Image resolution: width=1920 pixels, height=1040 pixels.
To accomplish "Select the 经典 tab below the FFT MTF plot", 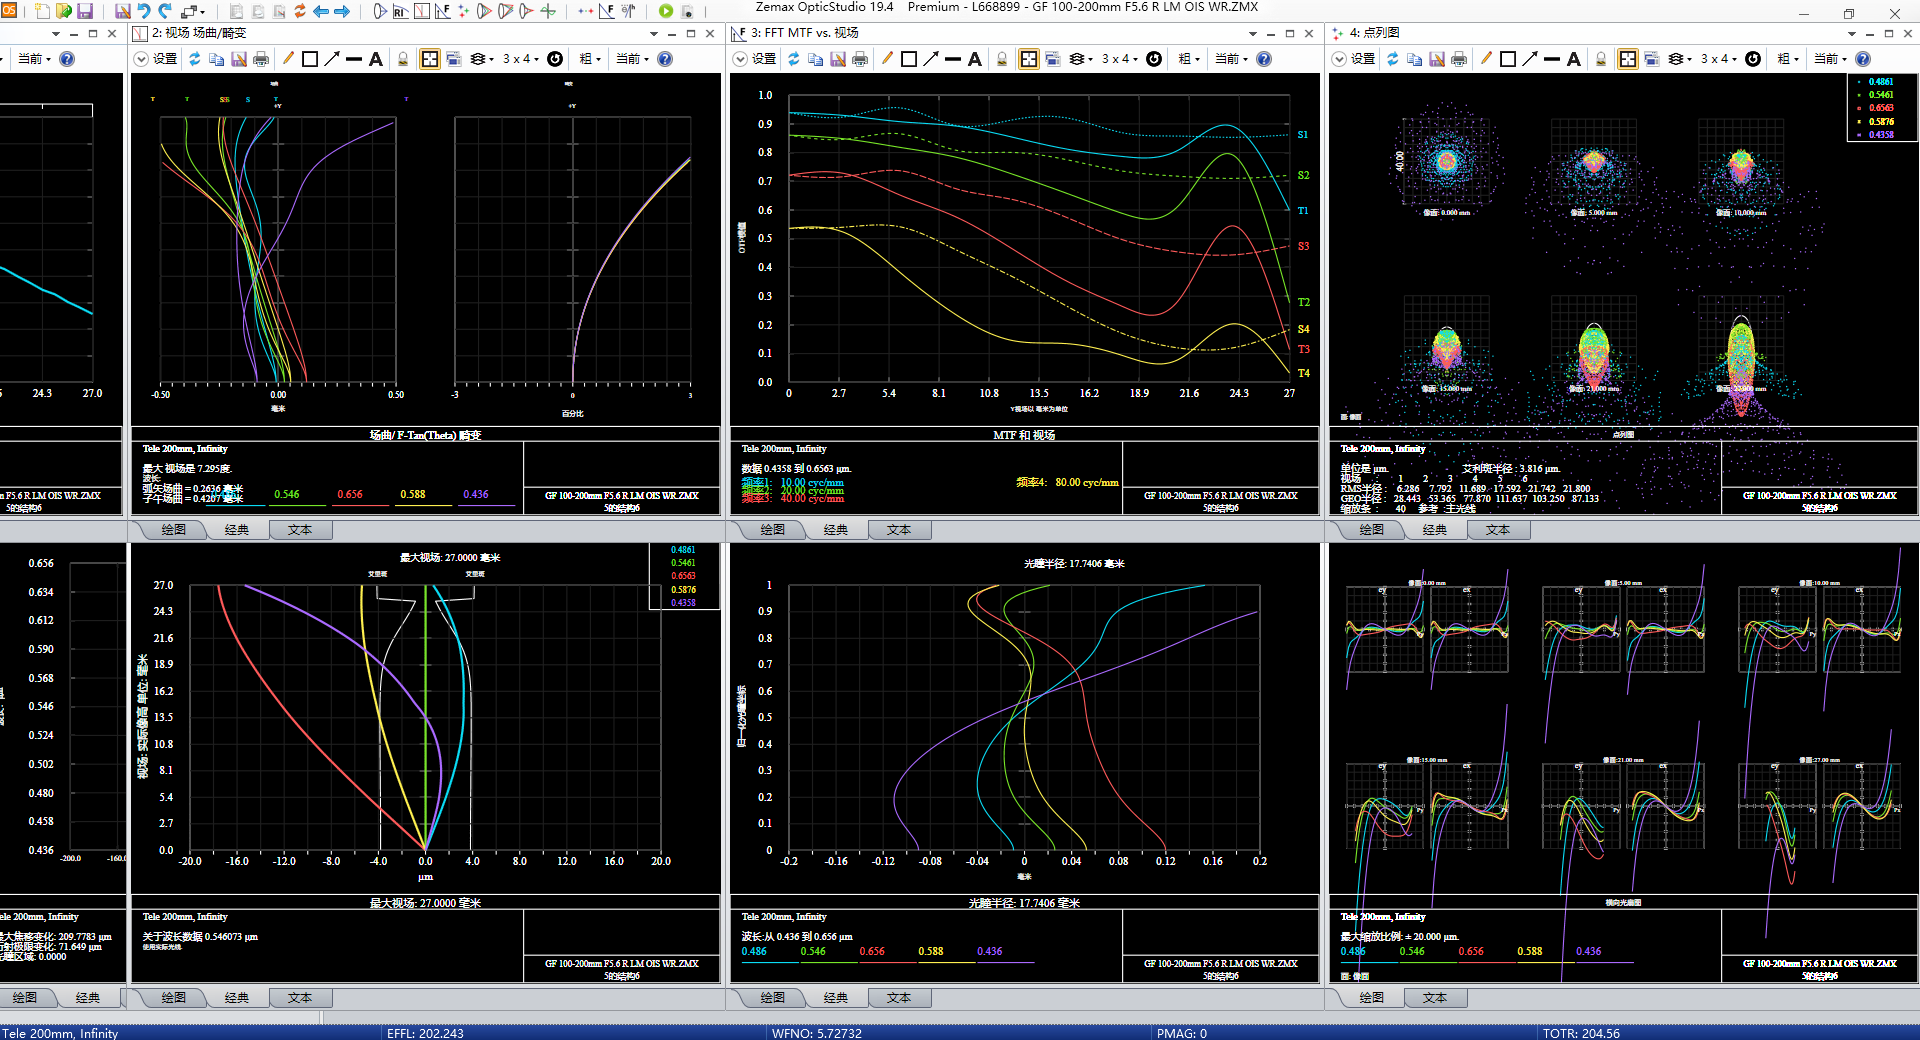I will click(x=836, y=530).
